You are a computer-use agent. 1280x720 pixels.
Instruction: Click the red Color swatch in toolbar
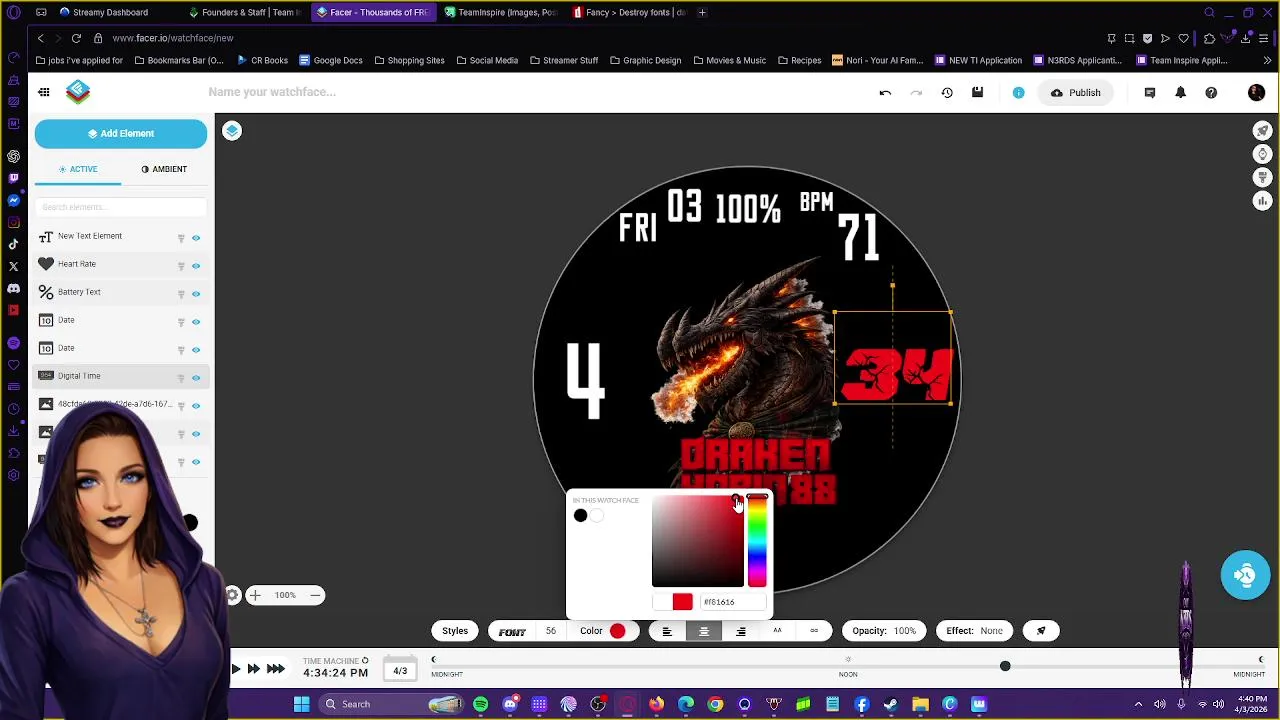point(617,631)
